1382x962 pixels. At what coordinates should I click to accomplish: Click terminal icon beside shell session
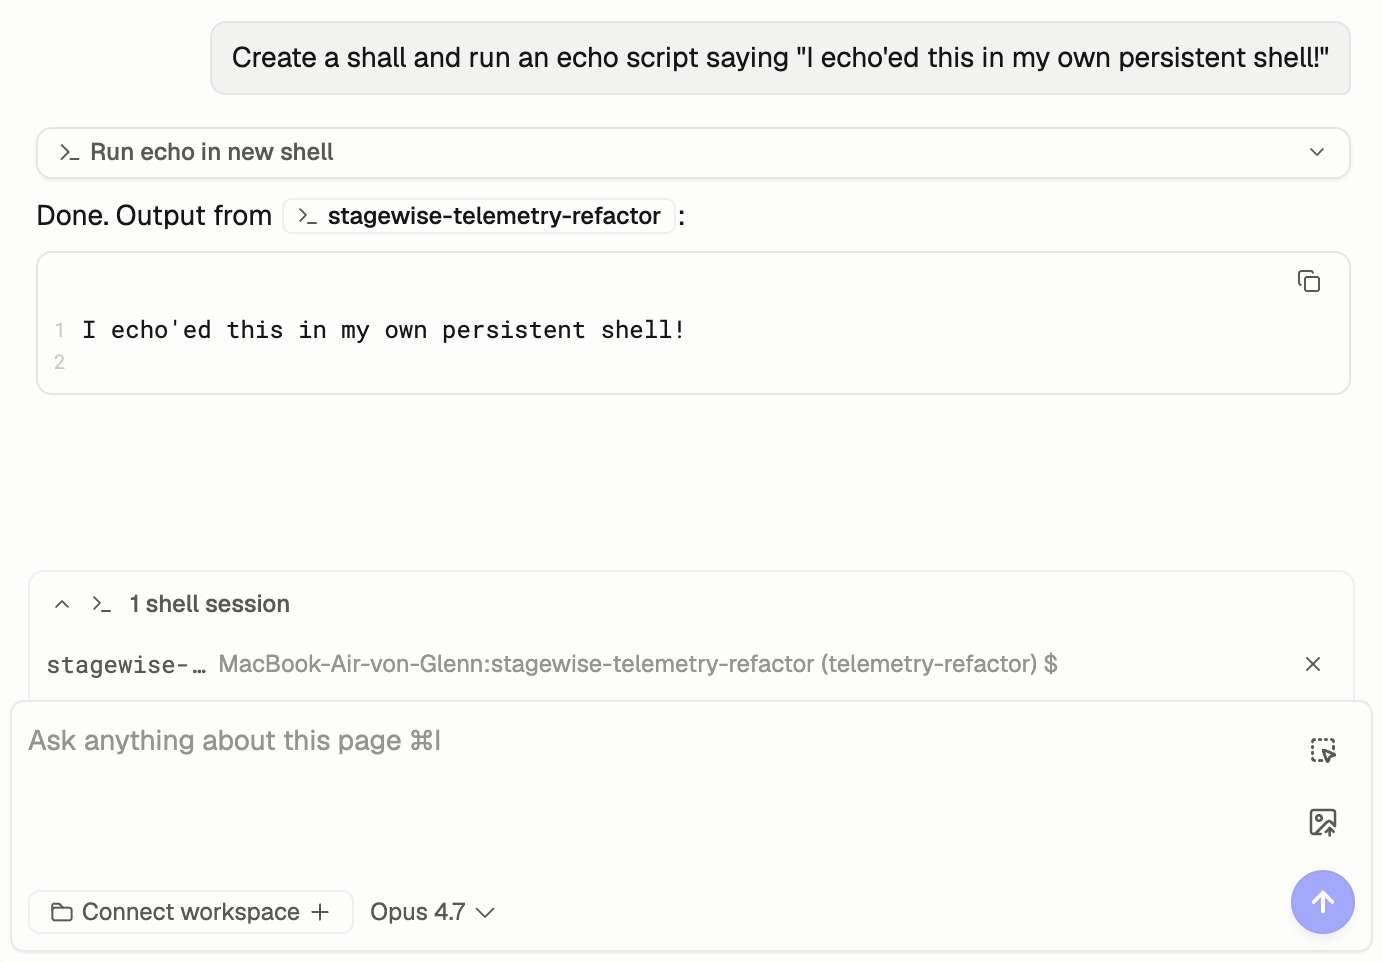tap(101, 604)
